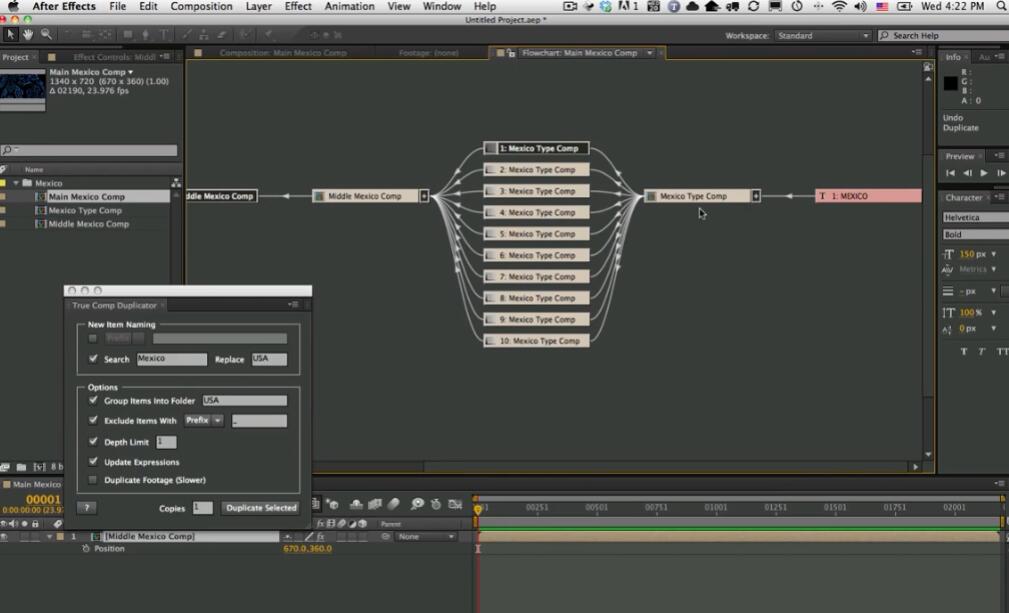Open the Helvetica font family dropdown

tap(976, 217)
